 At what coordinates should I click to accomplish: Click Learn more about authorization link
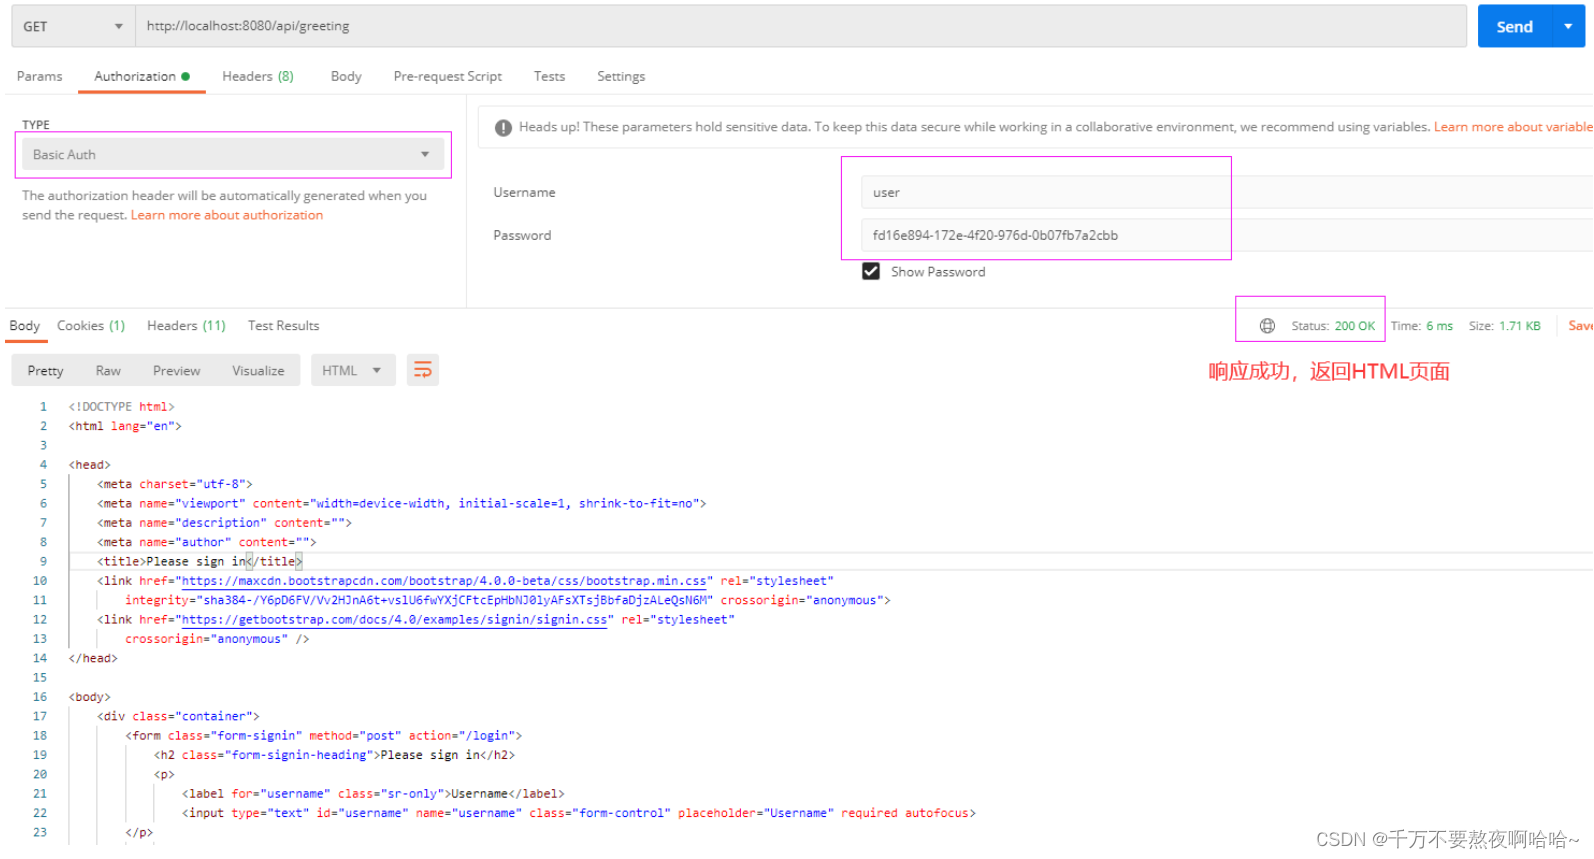click(x=227, y=215)
